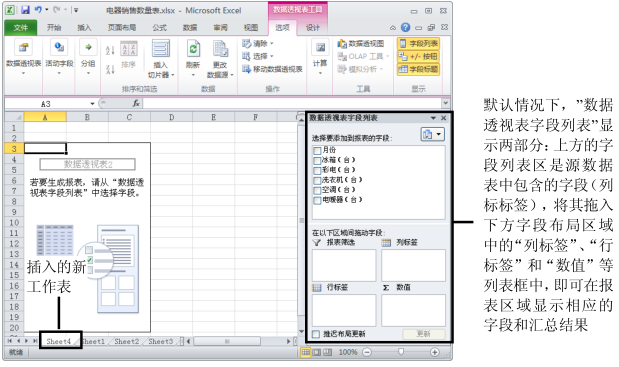Expand the formula bar with its arrow
The width and height of the screenshot is (619, 367).
(x=445, y=103)
